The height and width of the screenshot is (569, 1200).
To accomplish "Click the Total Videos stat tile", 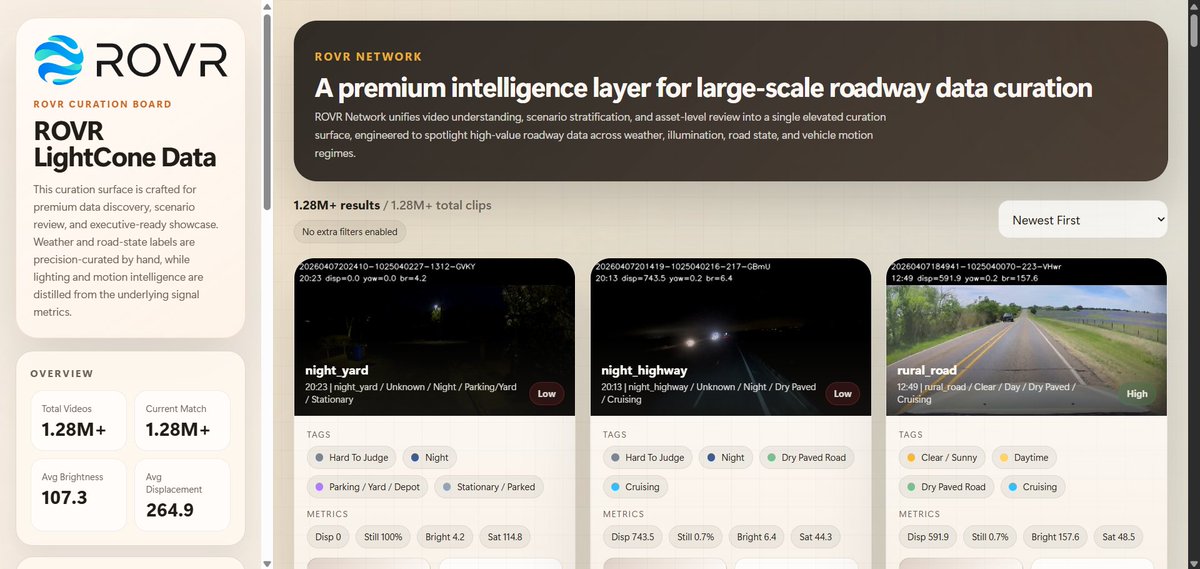I will point(78,419).
